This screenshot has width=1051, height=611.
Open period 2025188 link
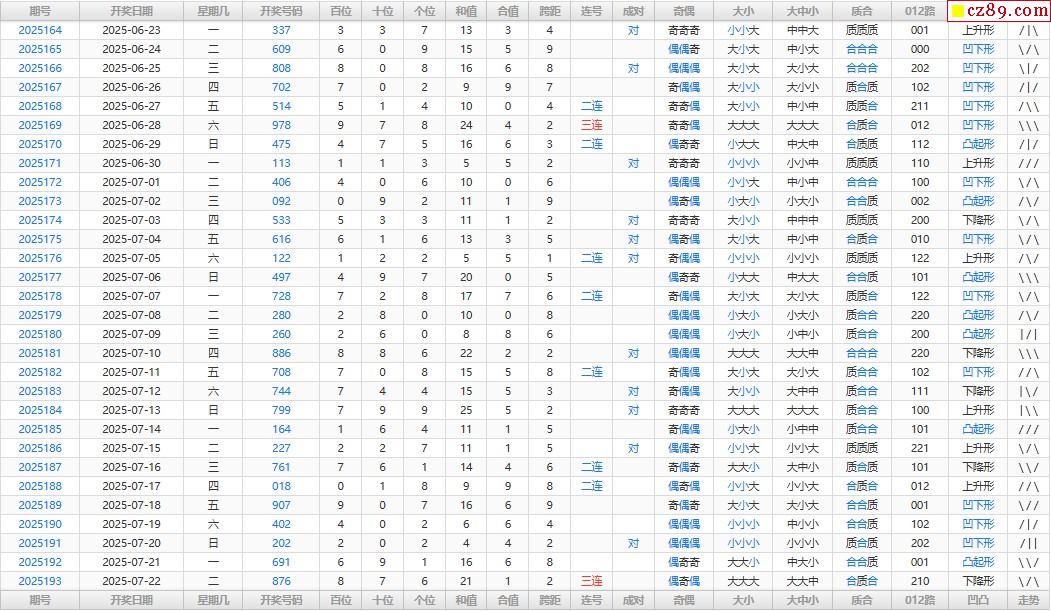point(40,486)
